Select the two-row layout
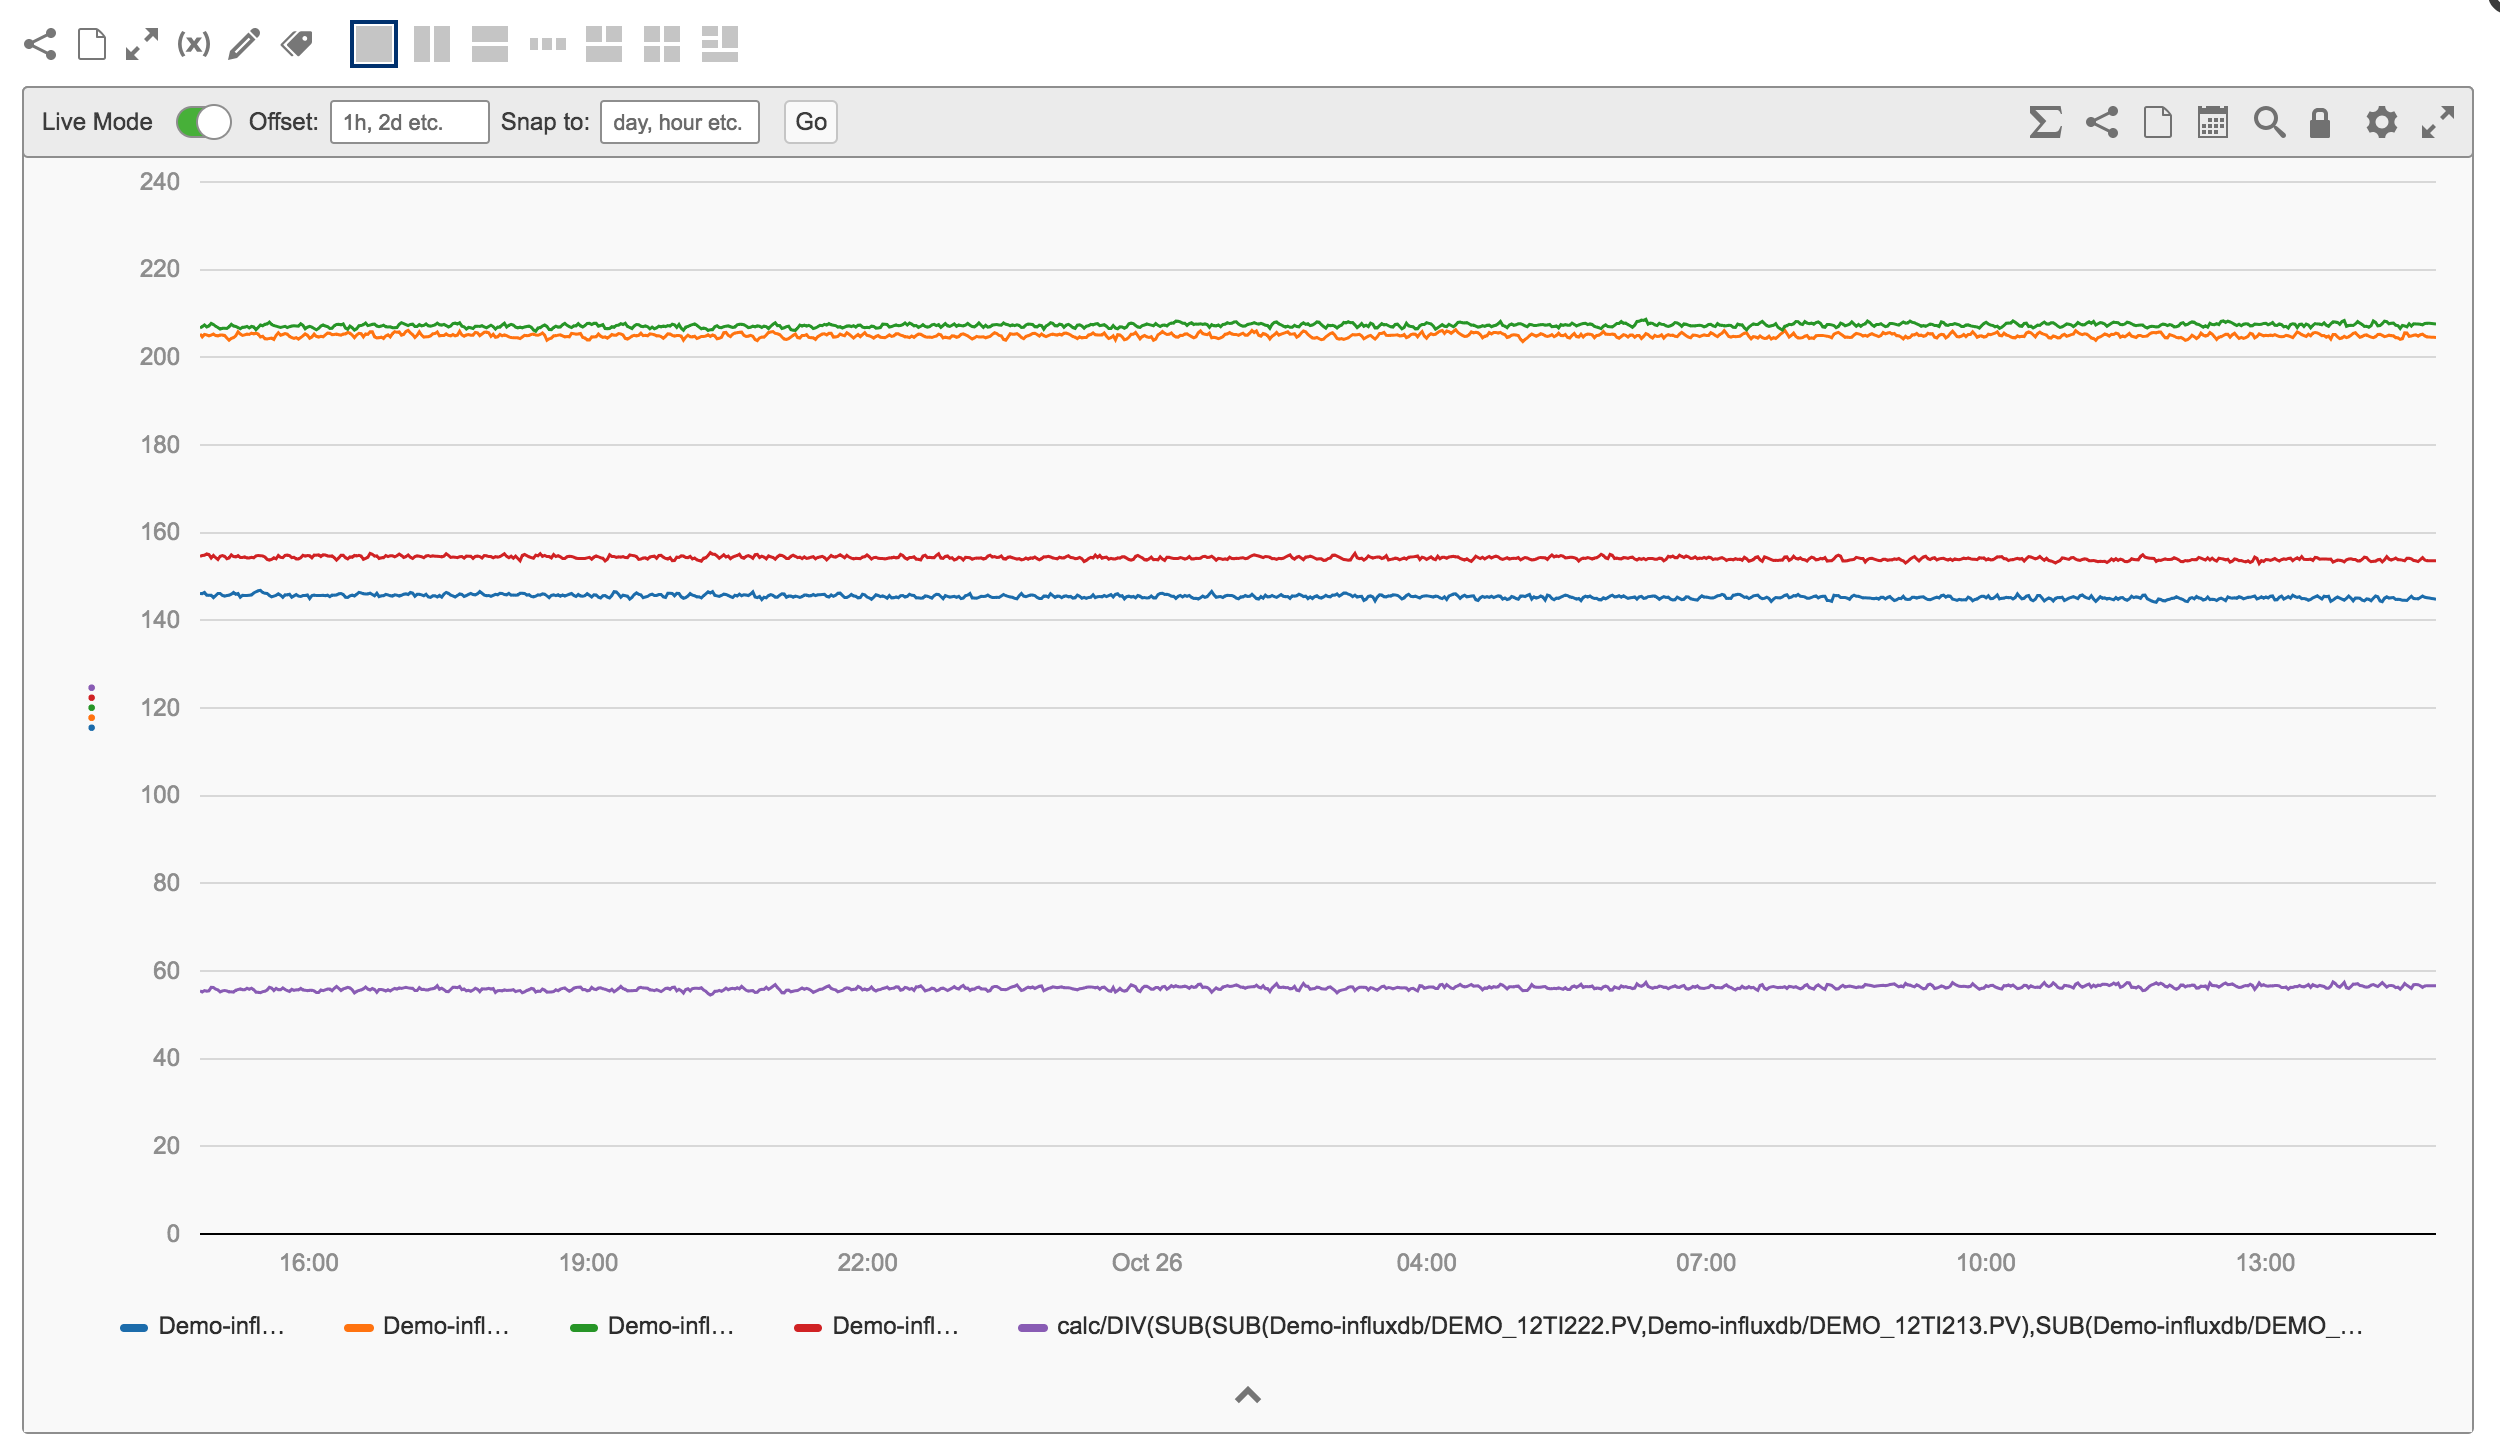 tap(490, 44)
